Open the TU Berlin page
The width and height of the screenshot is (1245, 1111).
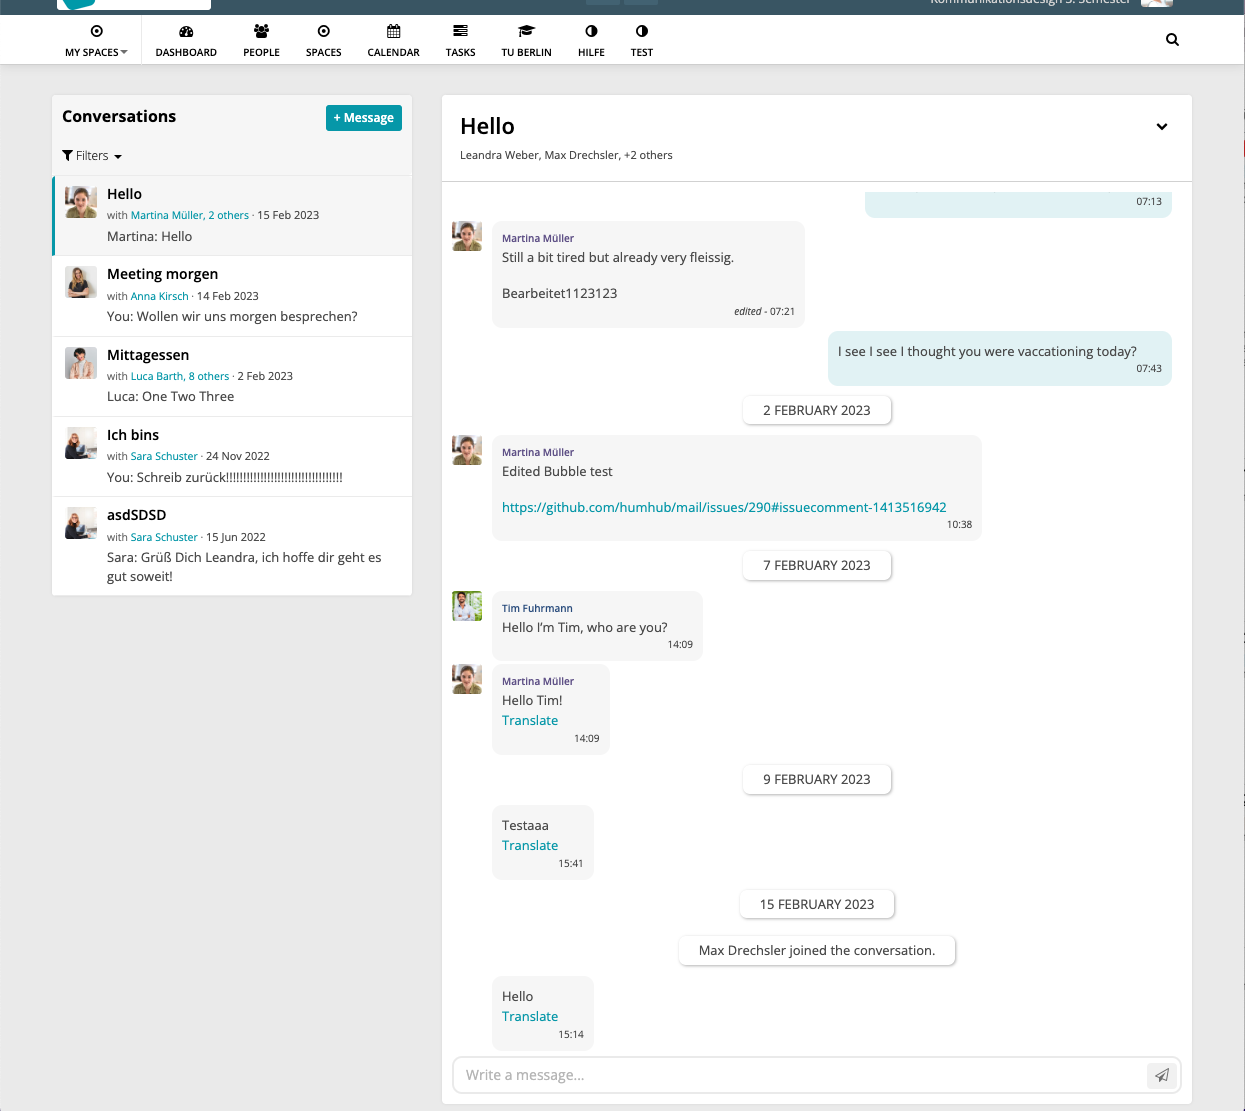[526, 41]
